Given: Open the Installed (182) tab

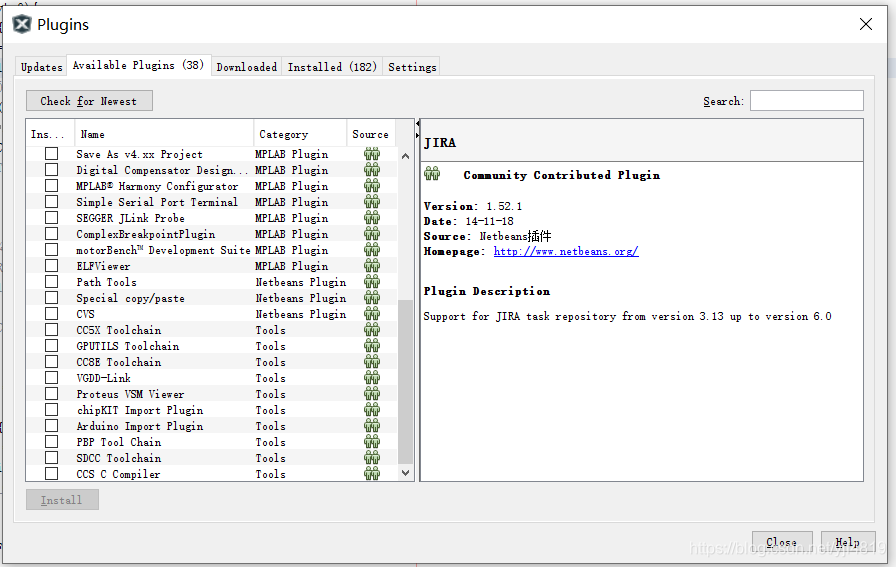Looking at the screenshot, I should tap(332, 67).
